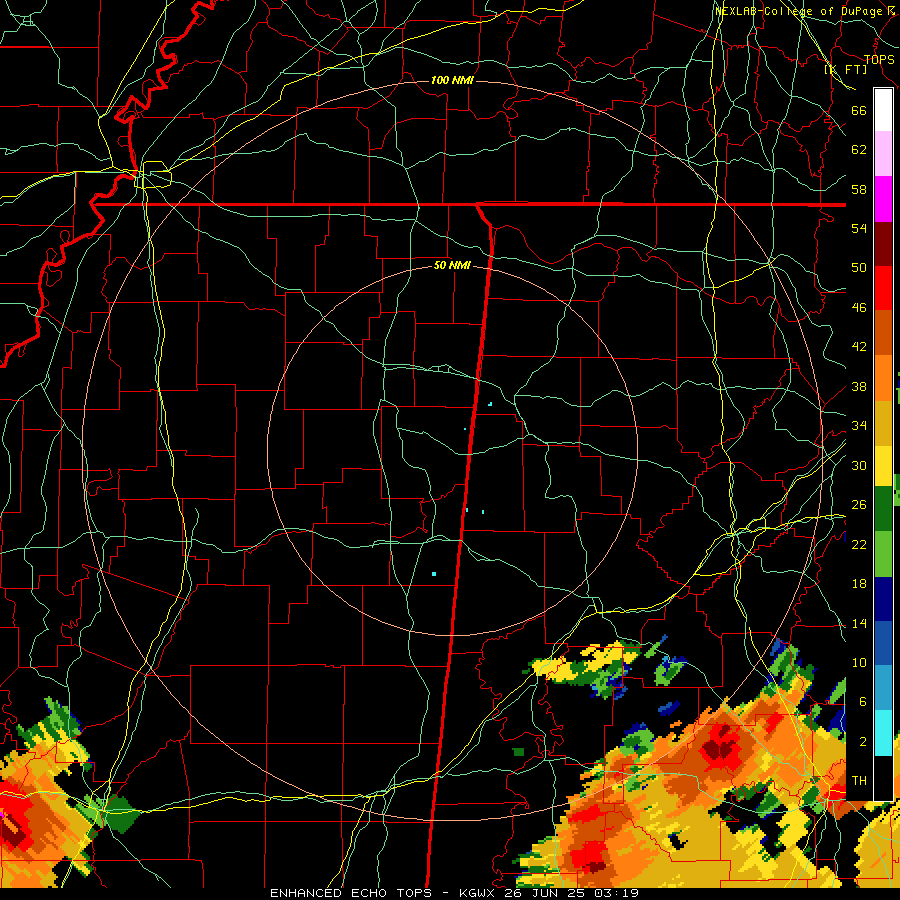Viewport: 900px width, 900px height.
Task: Click the "38" legend value
Action: tap(859, 386)
